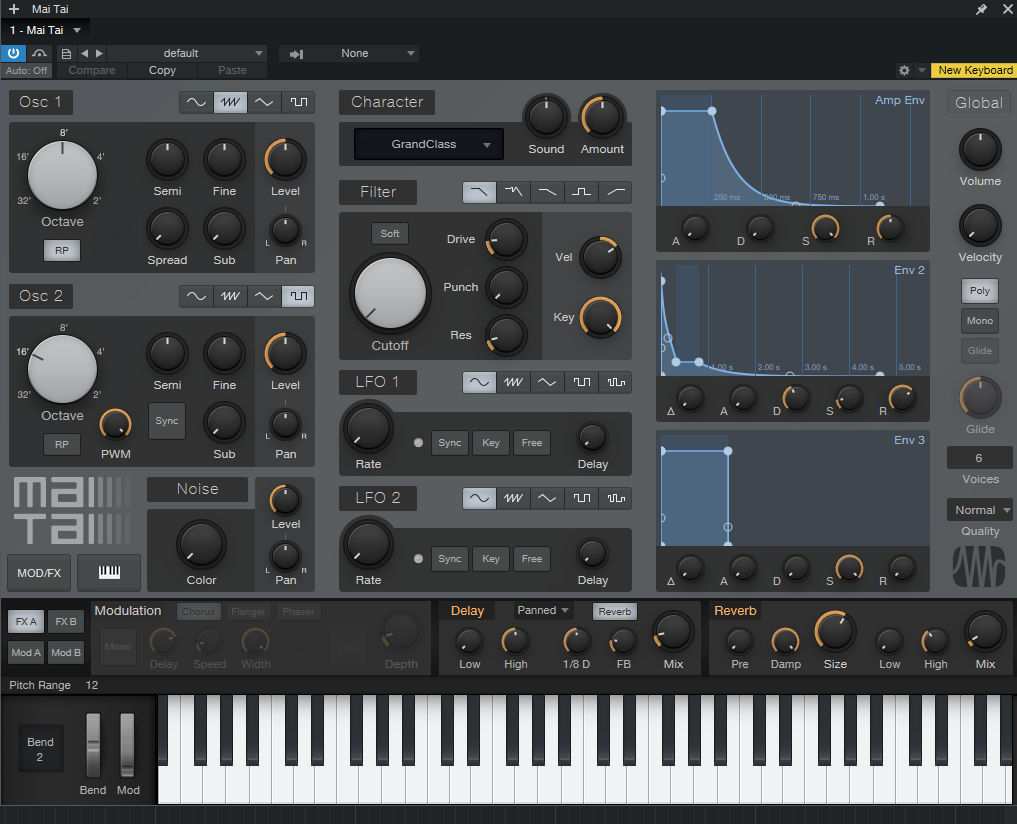Switch to the Mod A tab
This screenshot has height=824, width=1017.
(x=26, y=652)
